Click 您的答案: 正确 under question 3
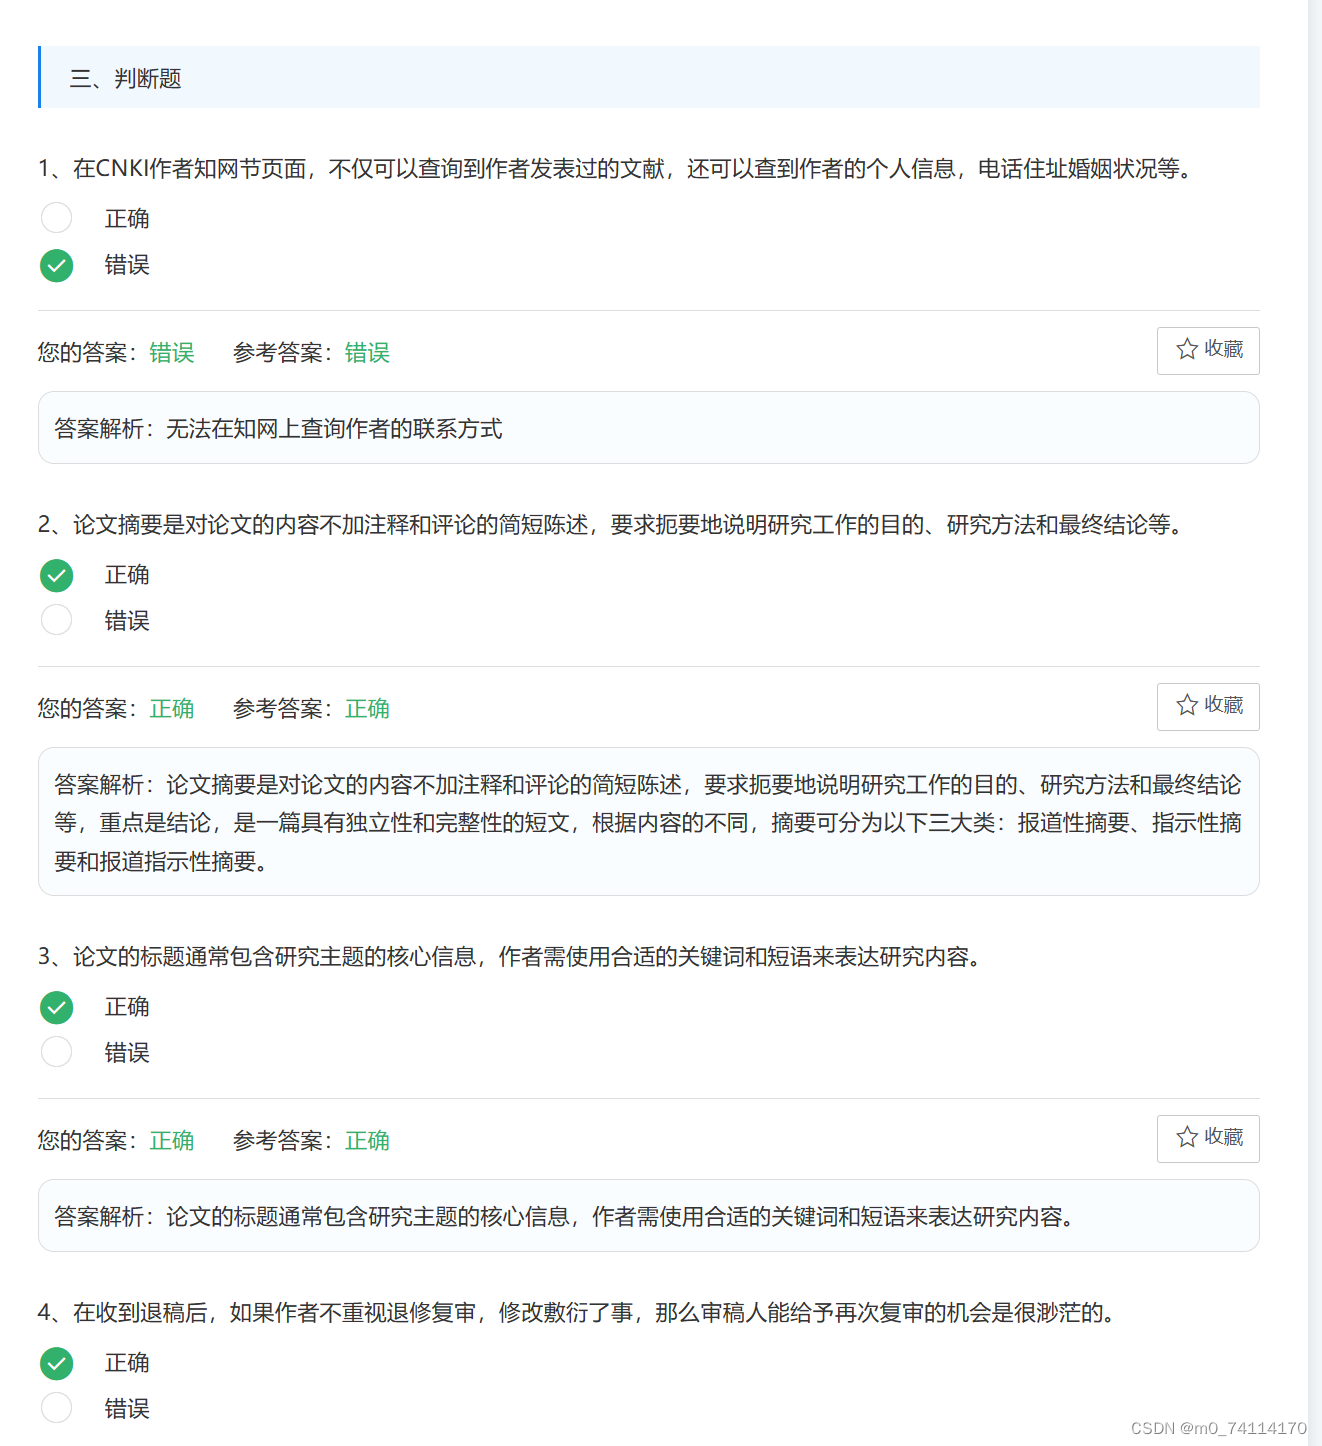This screenshot has height=1446, width=1322. pyautogui.click(x=116, y=1141)
